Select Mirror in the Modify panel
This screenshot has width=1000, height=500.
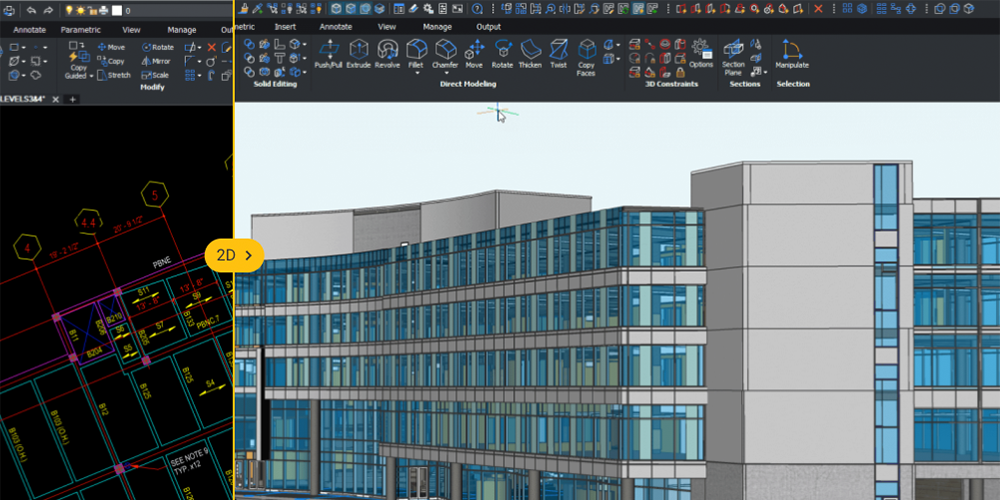pyautogui.click(x=156, y=61)
